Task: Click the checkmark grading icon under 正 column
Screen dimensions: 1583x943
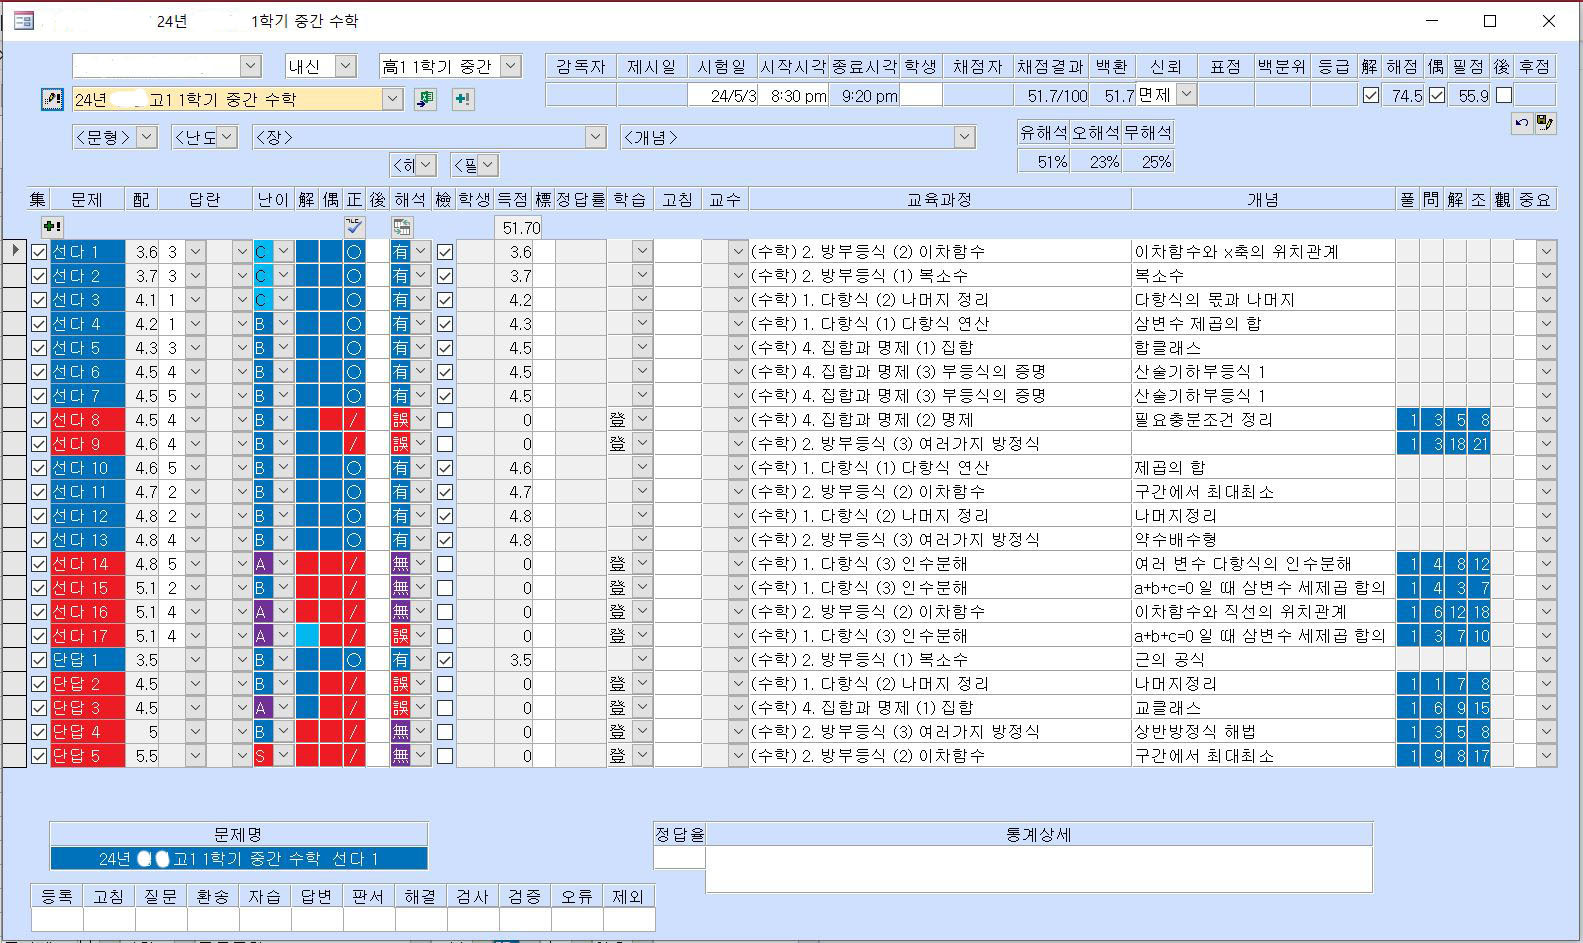Action: coord(354,227)
